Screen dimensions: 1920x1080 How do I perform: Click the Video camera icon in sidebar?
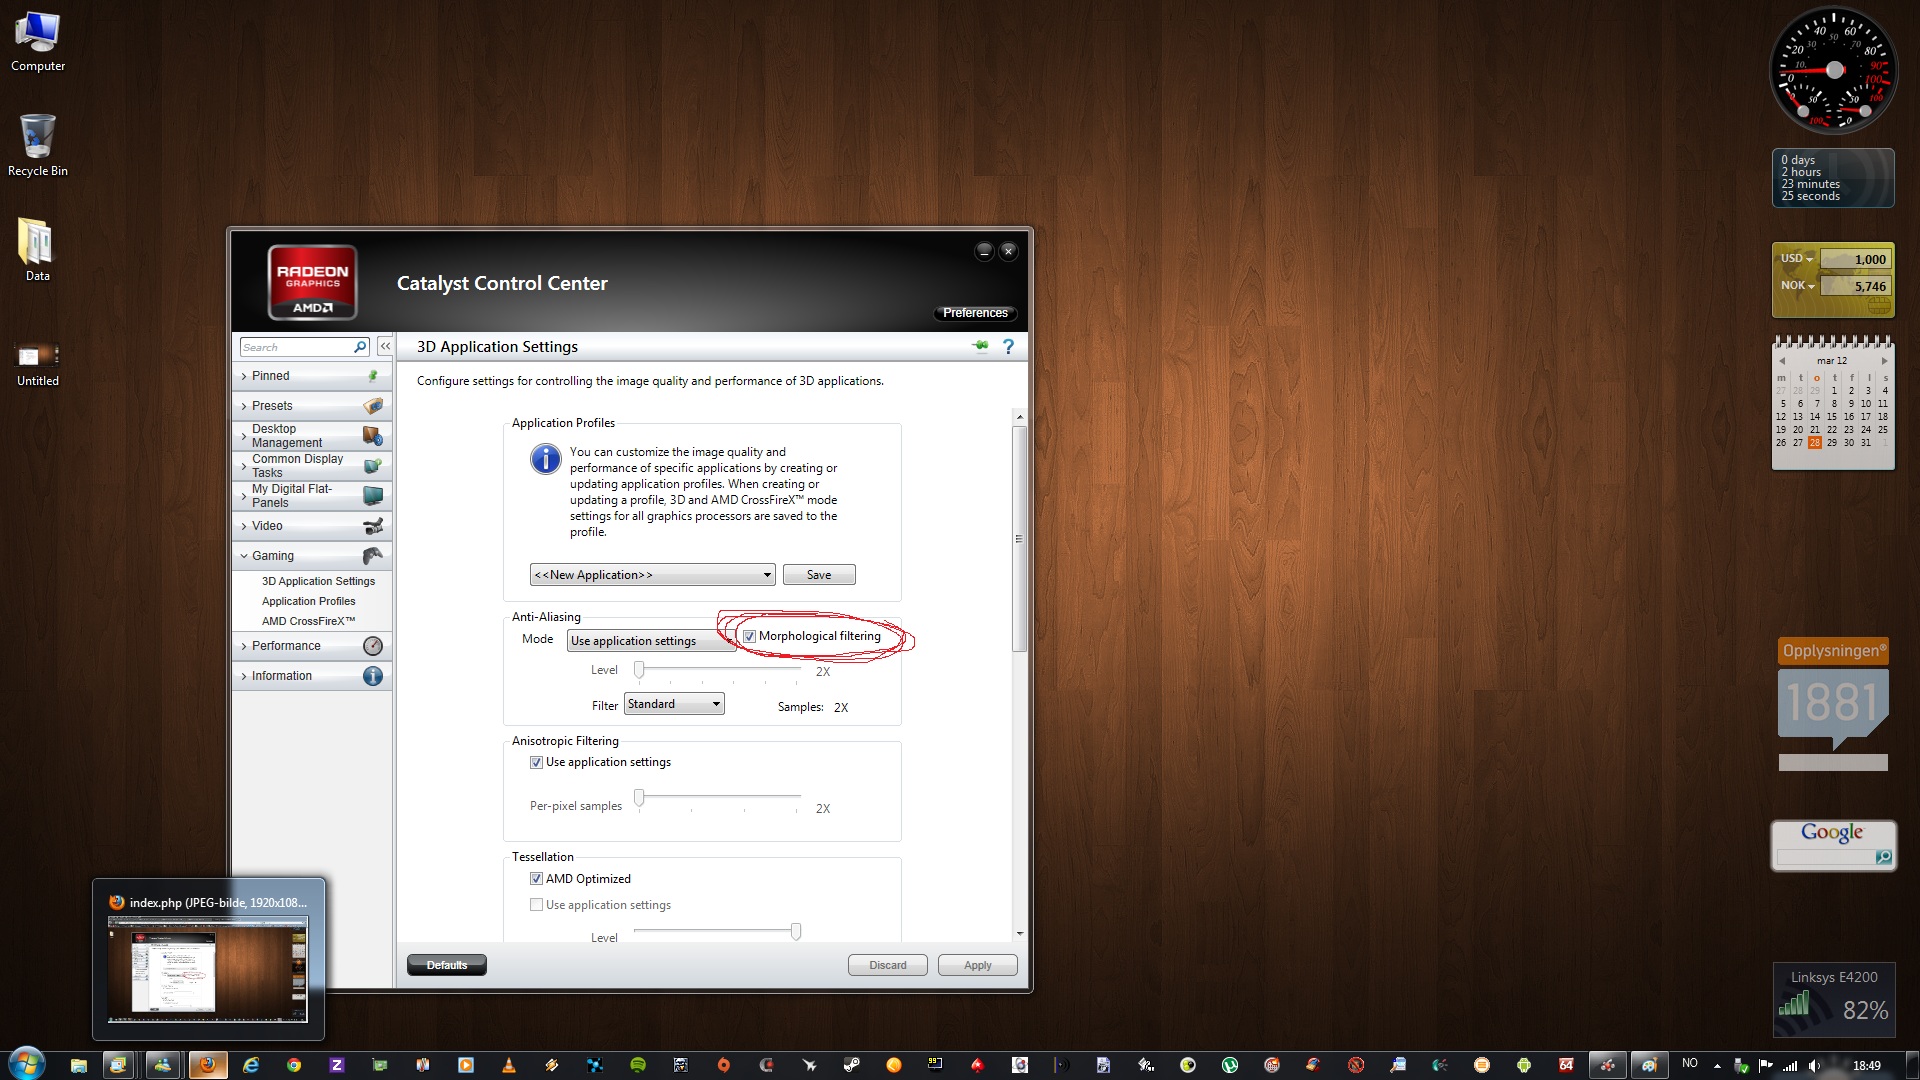click(x=373, y=526)
